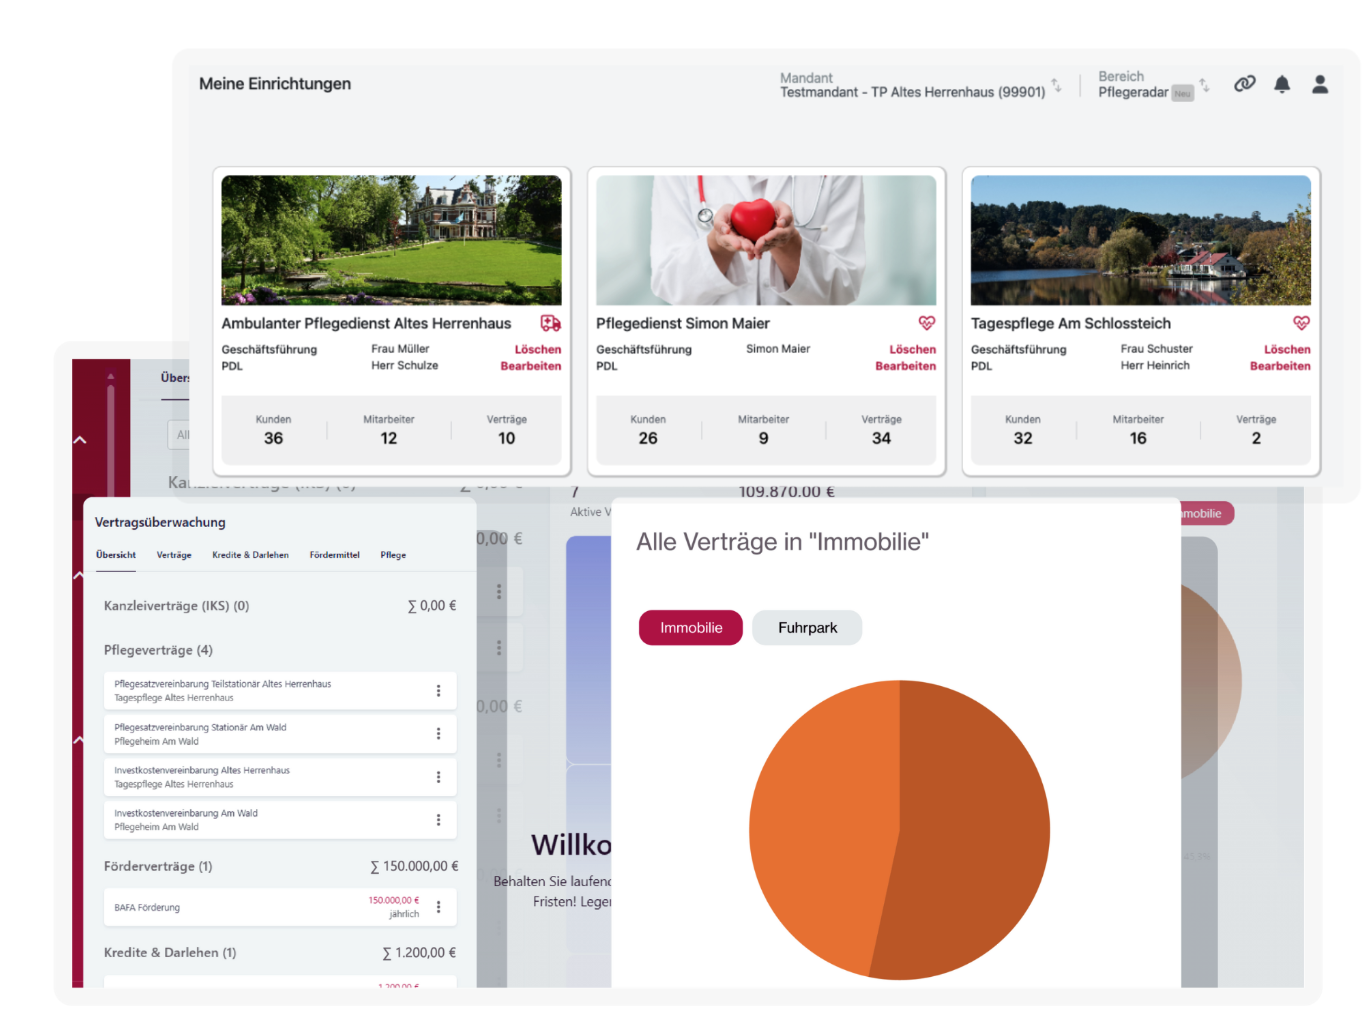Open menu for BAFA Förderung row
Viewport: 1370px width, 1034px height.
[438, 907]
